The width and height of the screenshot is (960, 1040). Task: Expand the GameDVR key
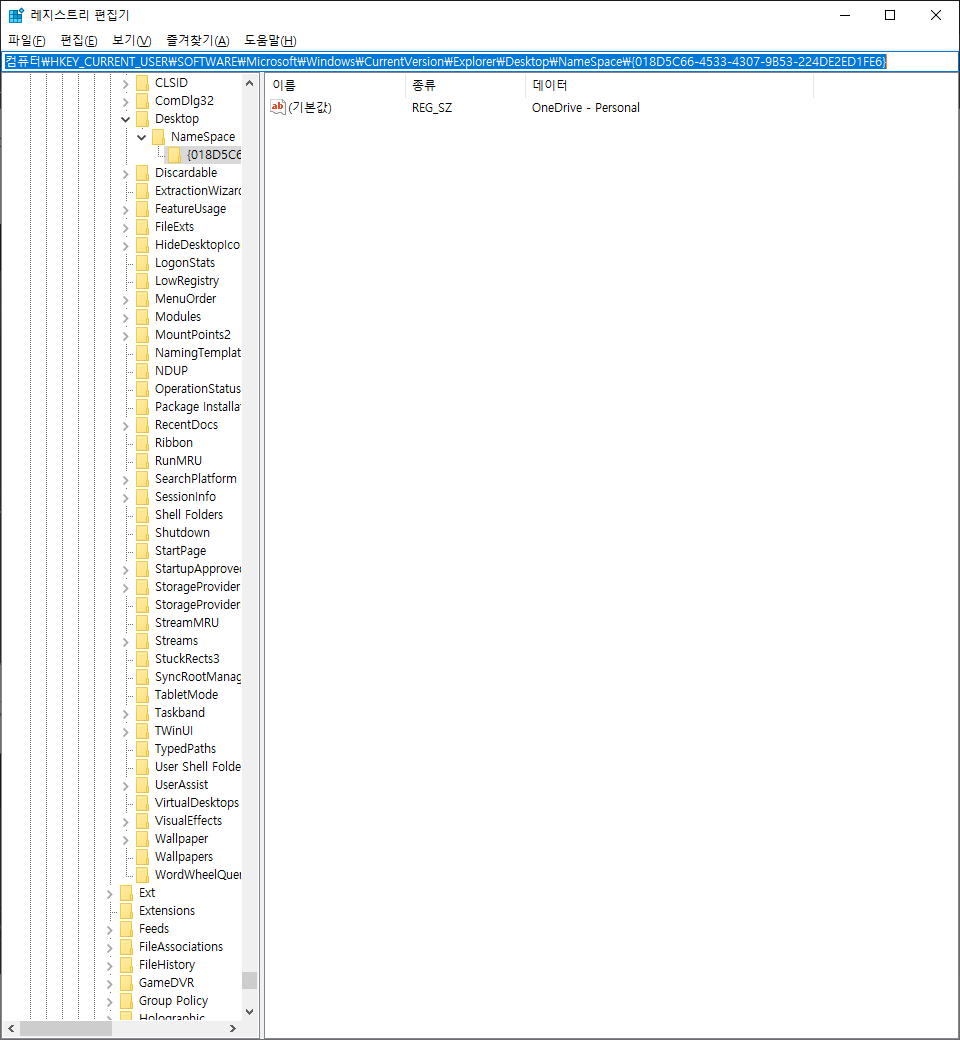coord(109,984)
